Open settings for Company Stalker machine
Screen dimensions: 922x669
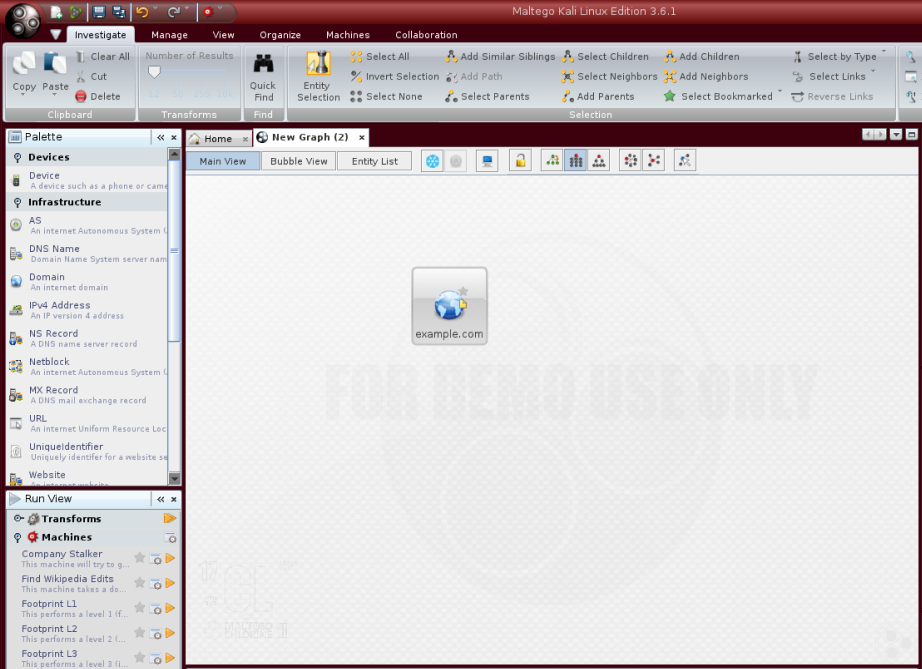(155, 558)
